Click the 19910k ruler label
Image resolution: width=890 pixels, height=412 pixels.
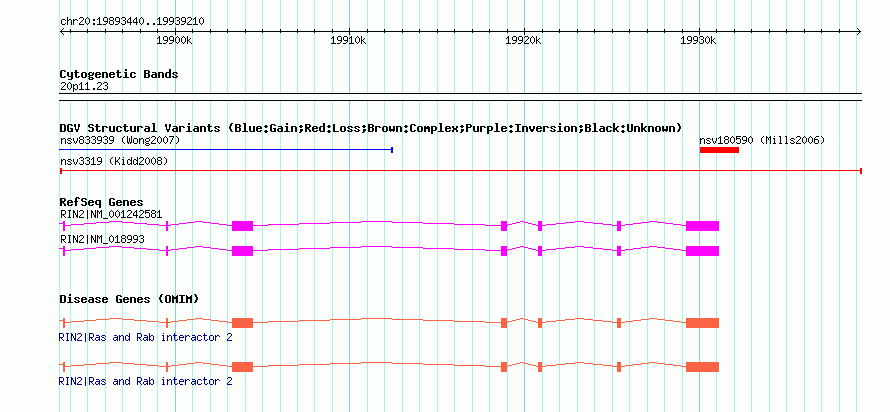pyautogui.click(x=349, y=41)
